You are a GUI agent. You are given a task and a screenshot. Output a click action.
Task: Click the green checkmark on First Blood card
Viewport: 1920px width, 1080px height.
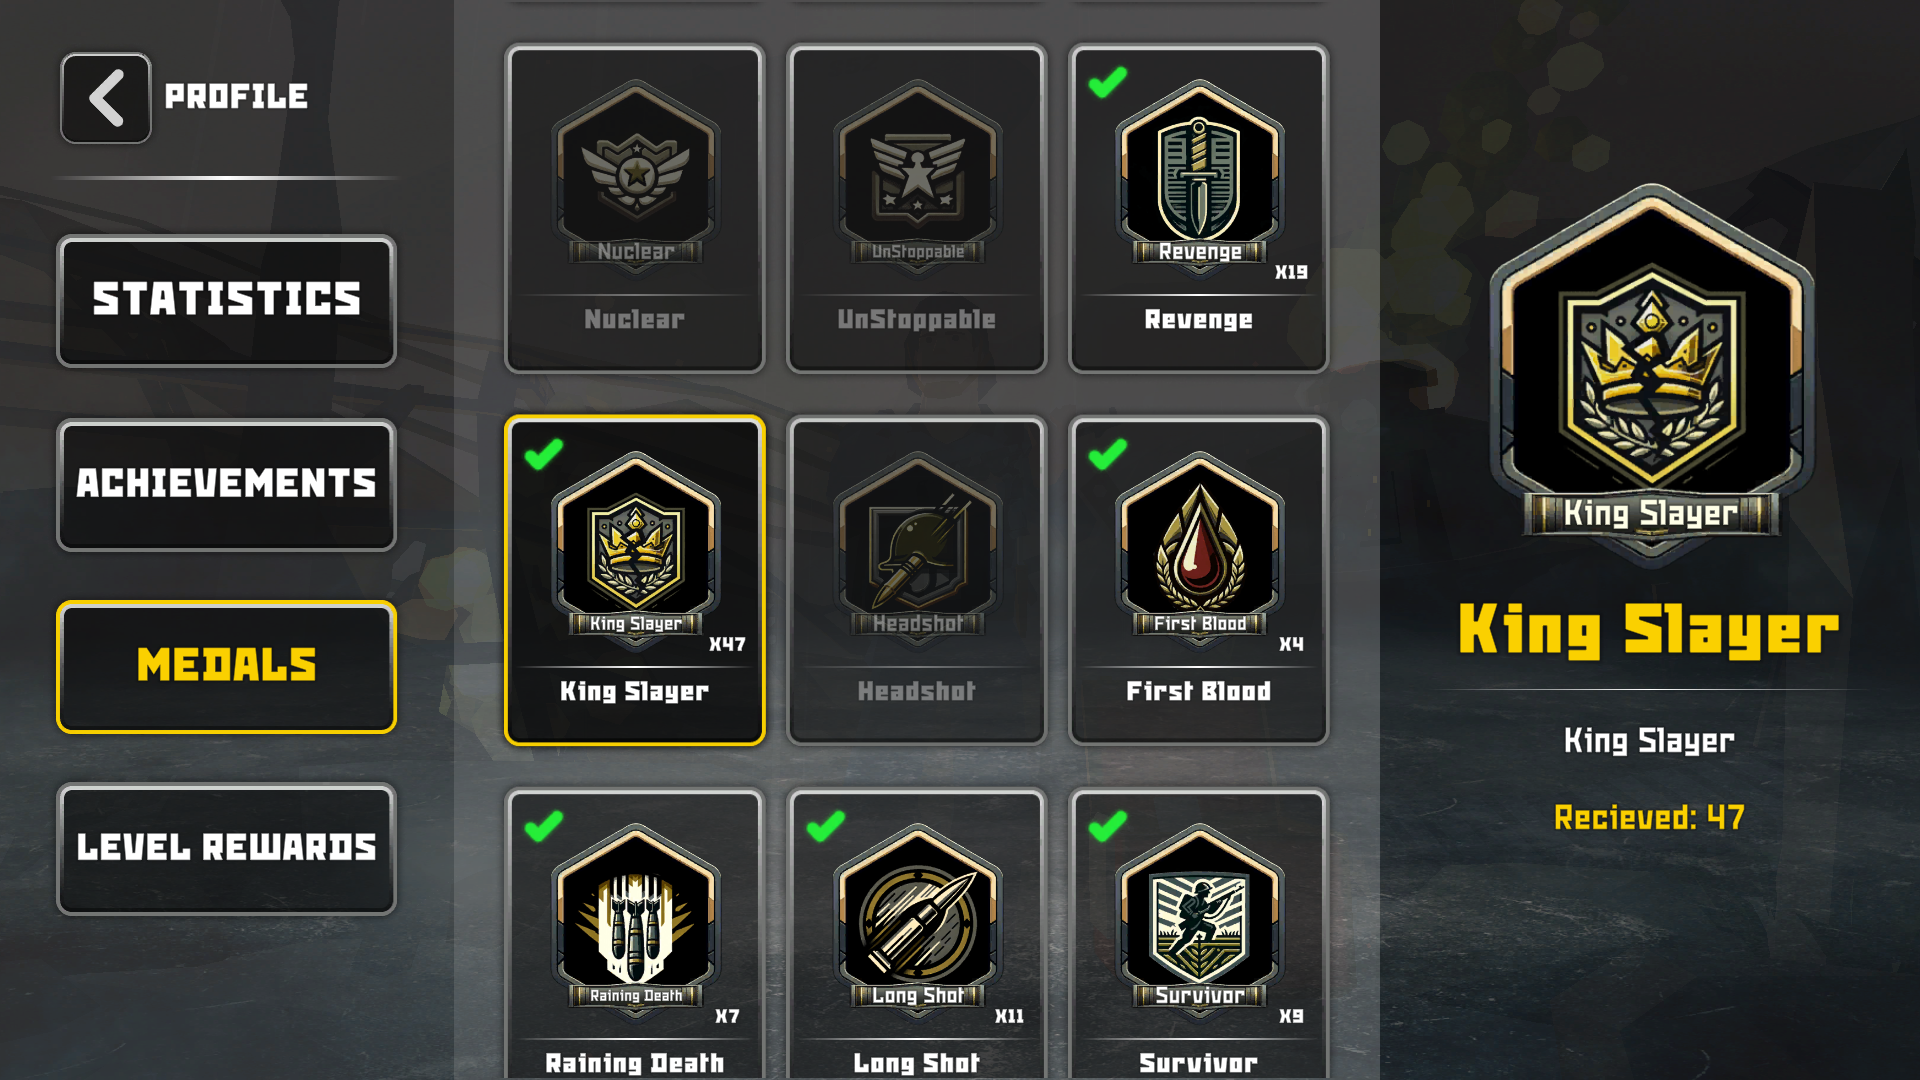coord(1108,454)
